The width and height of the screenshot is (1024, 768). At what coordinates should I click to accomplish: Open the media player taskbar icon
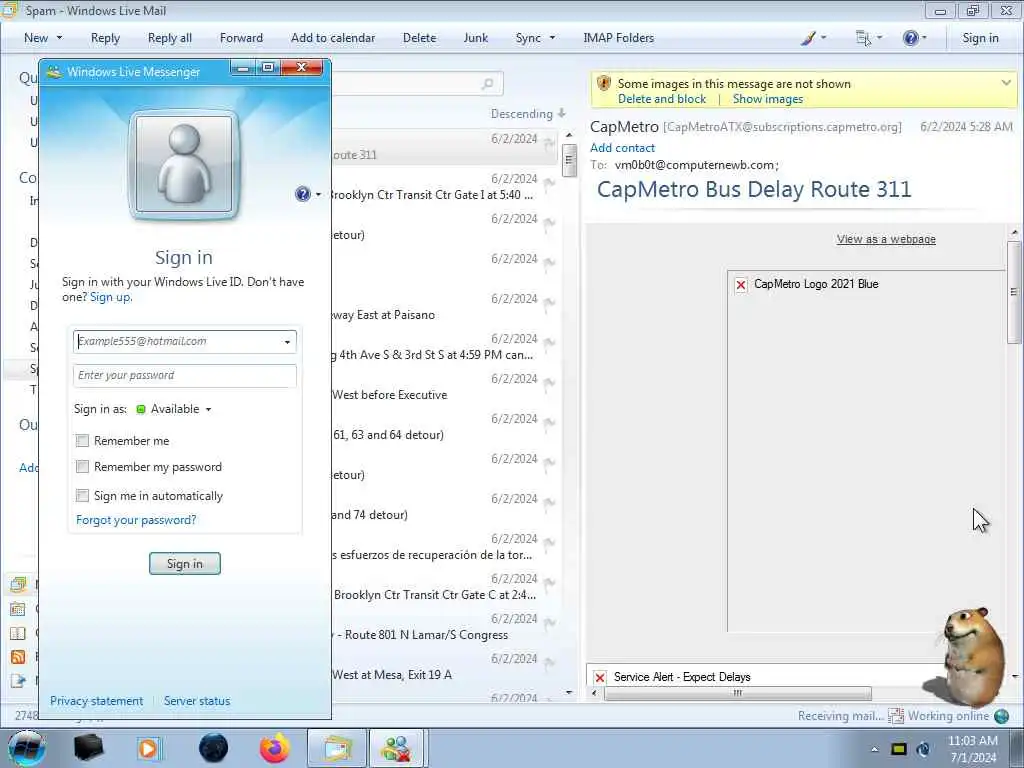148,748
